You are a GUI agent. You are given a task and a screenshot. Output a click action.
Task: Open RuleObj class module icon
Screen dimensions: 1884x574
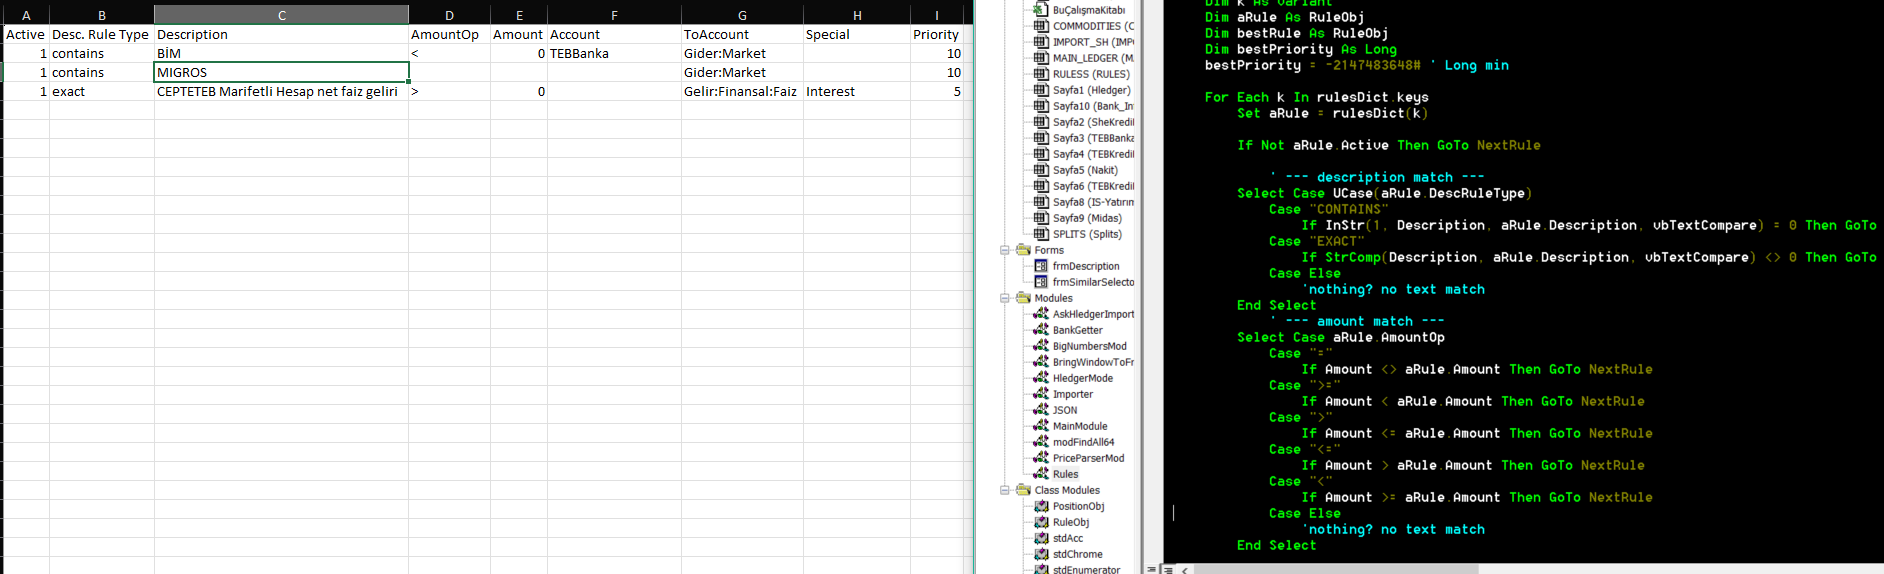(x=1041, y=522)
